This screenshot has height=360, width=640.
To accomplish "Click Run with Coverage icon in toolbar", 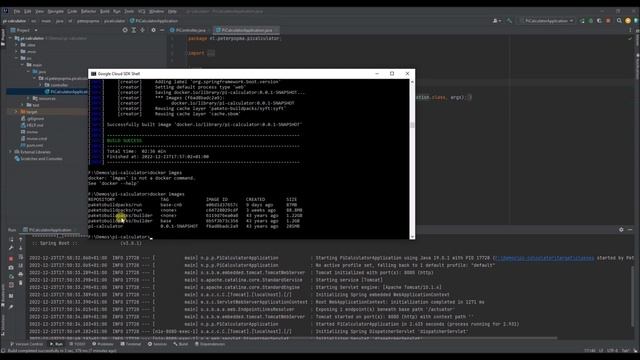I will click(x=599, y=21).
